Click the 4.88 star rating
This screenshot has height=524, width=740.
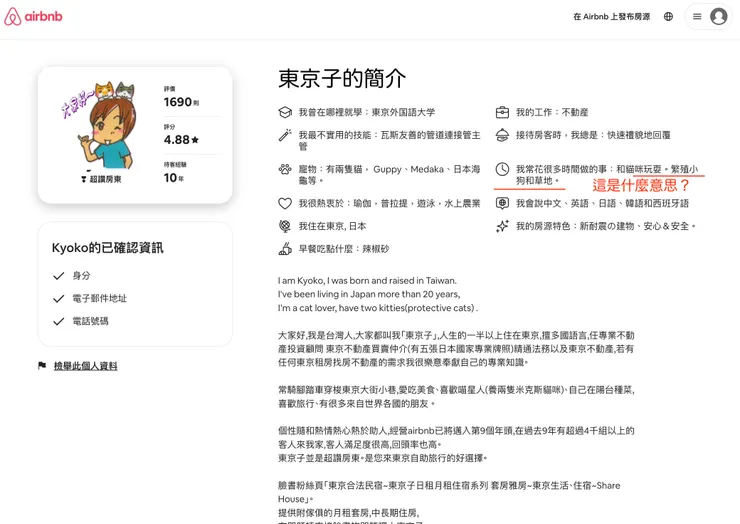[x=181, y=140]
